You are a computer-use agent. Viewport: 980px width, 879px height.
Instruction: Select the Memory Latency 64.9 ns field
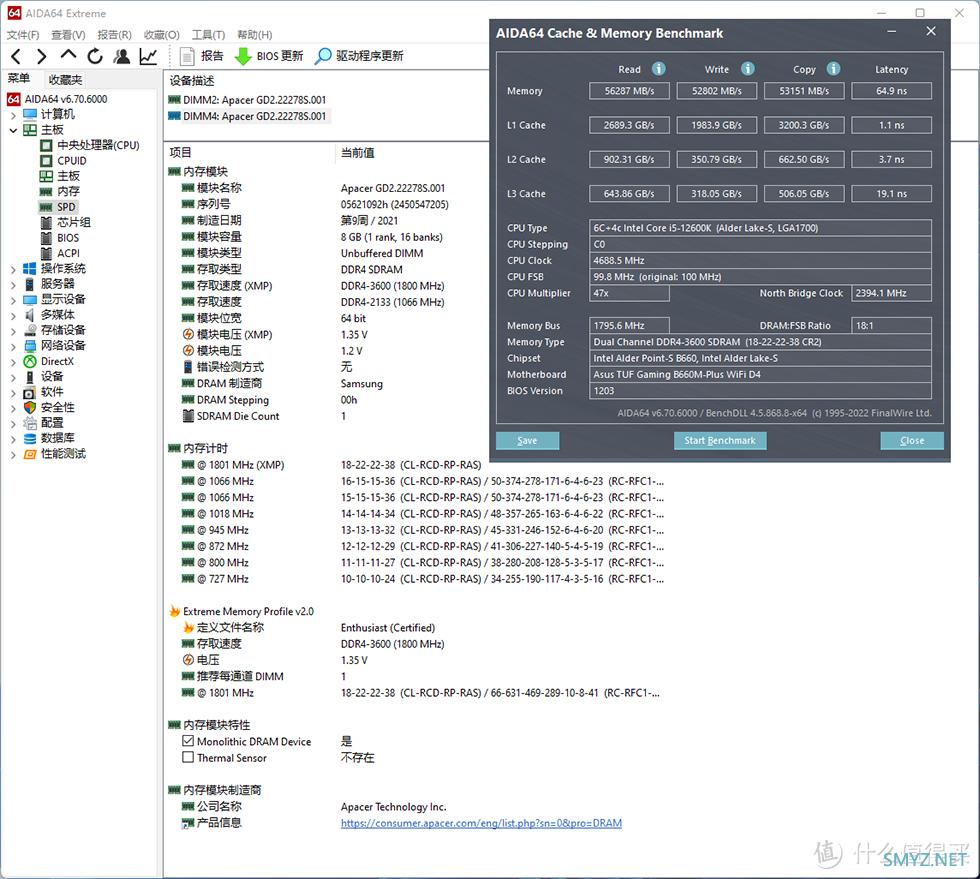(891, 91)
